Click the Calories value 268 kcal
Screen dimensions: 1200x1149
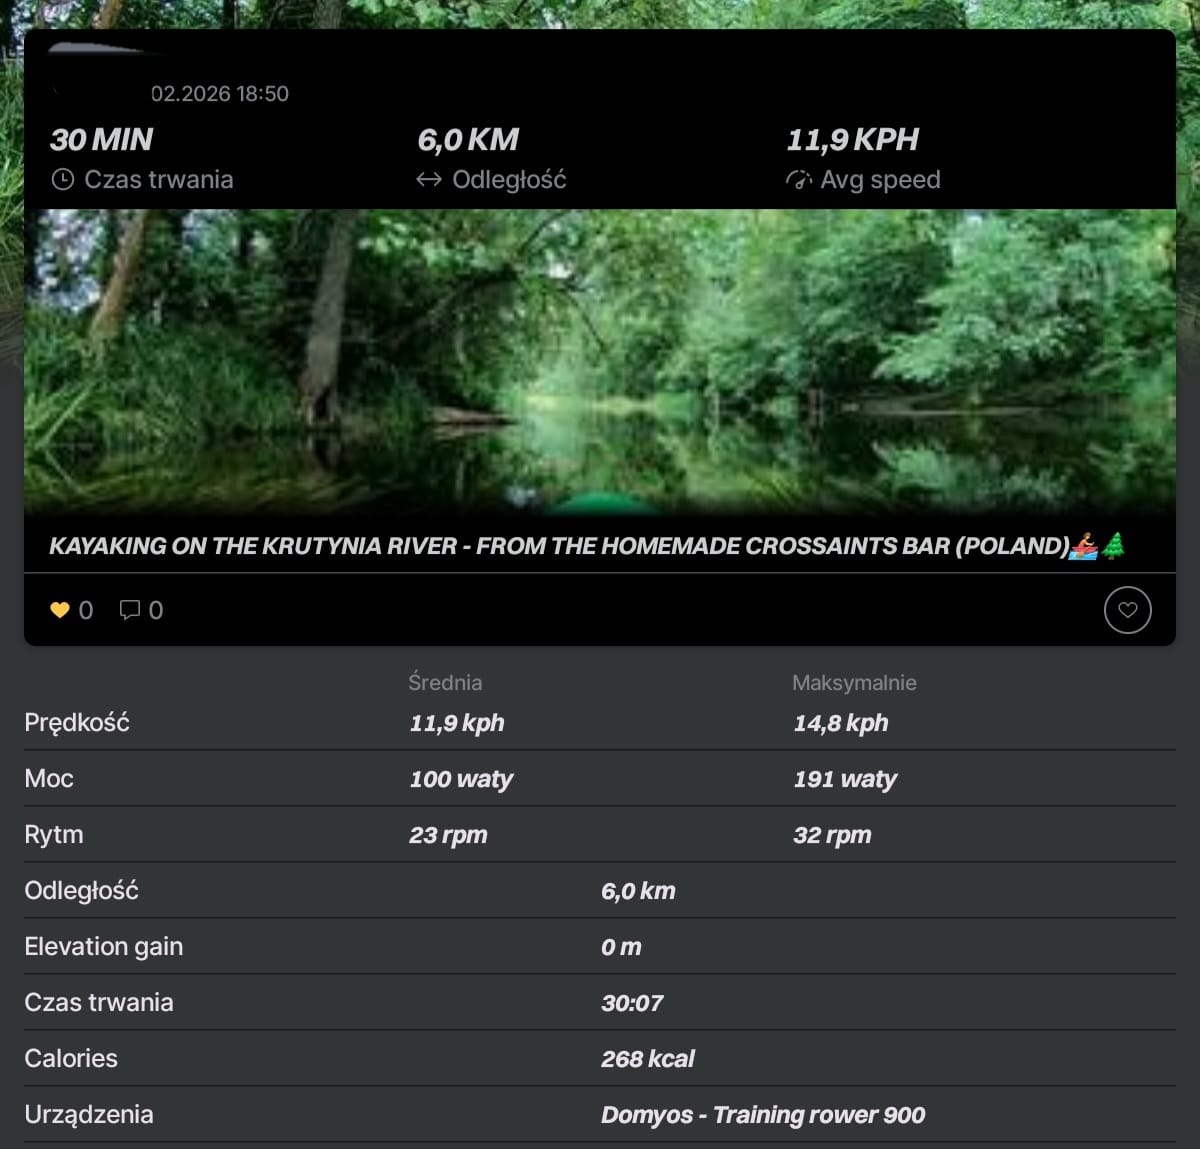647,1059
